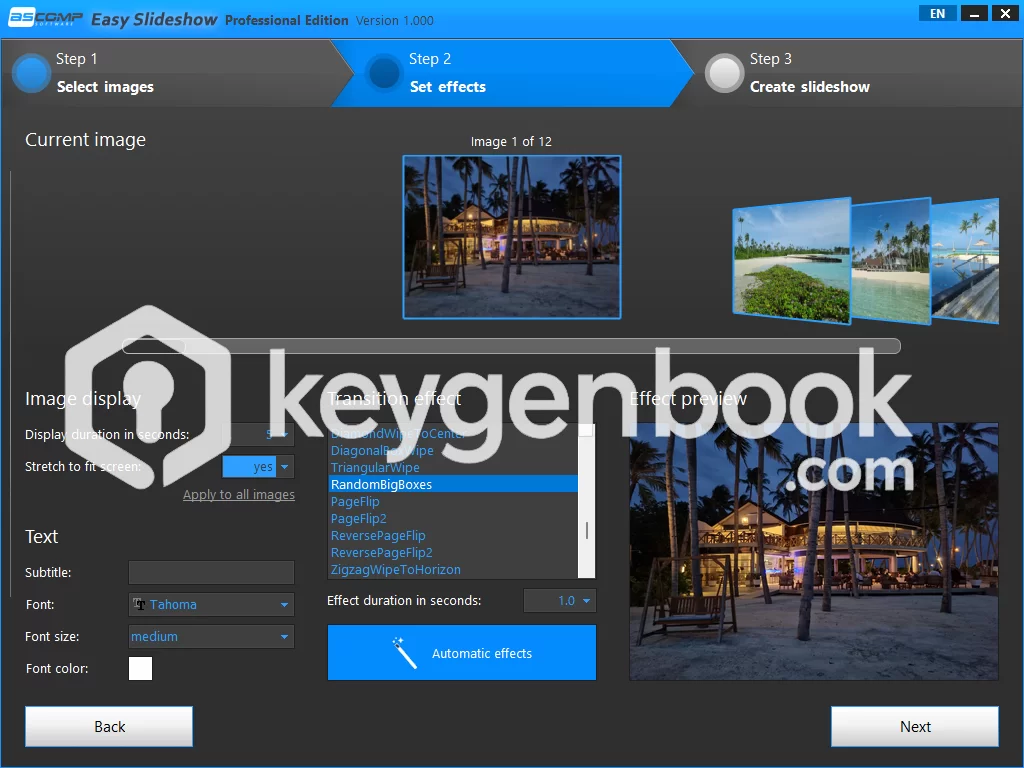Click the Step 3 circle icon
The height and width of the screenshot is (768, 1024).
point(724,73)
